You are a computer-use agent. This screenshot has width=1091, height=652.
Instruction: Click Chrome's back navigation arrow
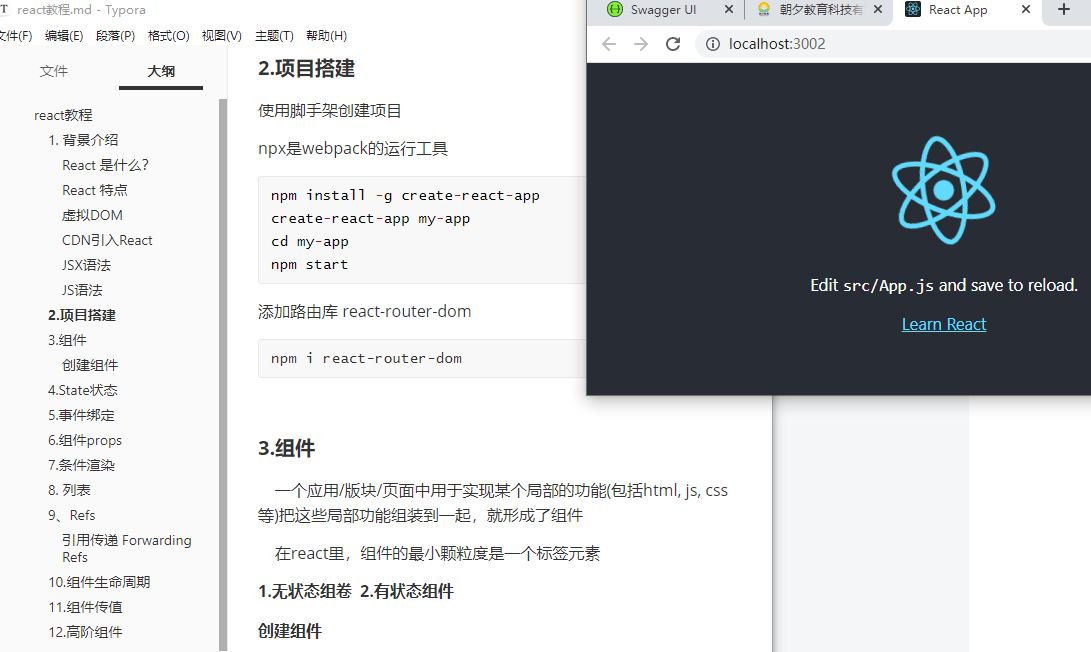click(608, 43)
